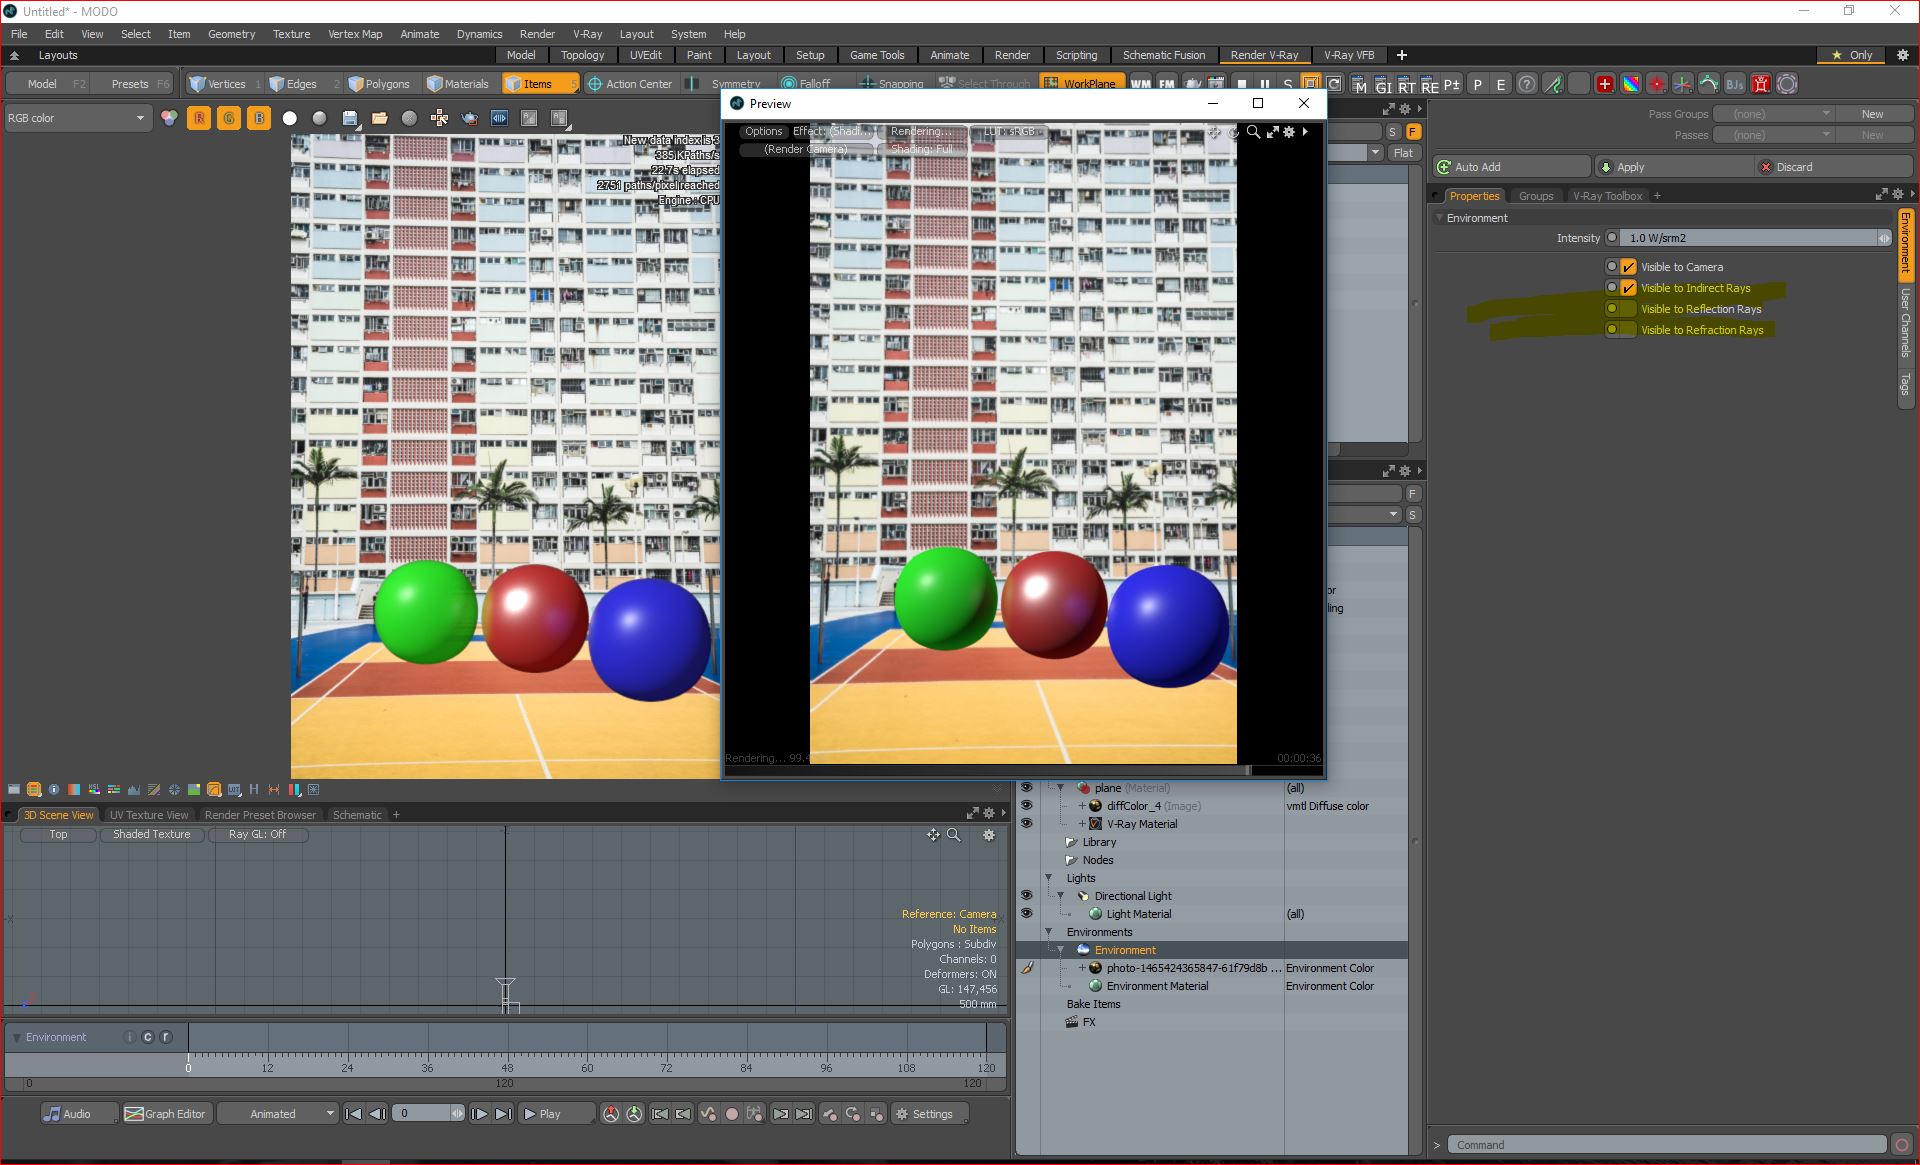Click the Discard button
This screenshot has width=1920, height=1165.
pos(1835,167)
